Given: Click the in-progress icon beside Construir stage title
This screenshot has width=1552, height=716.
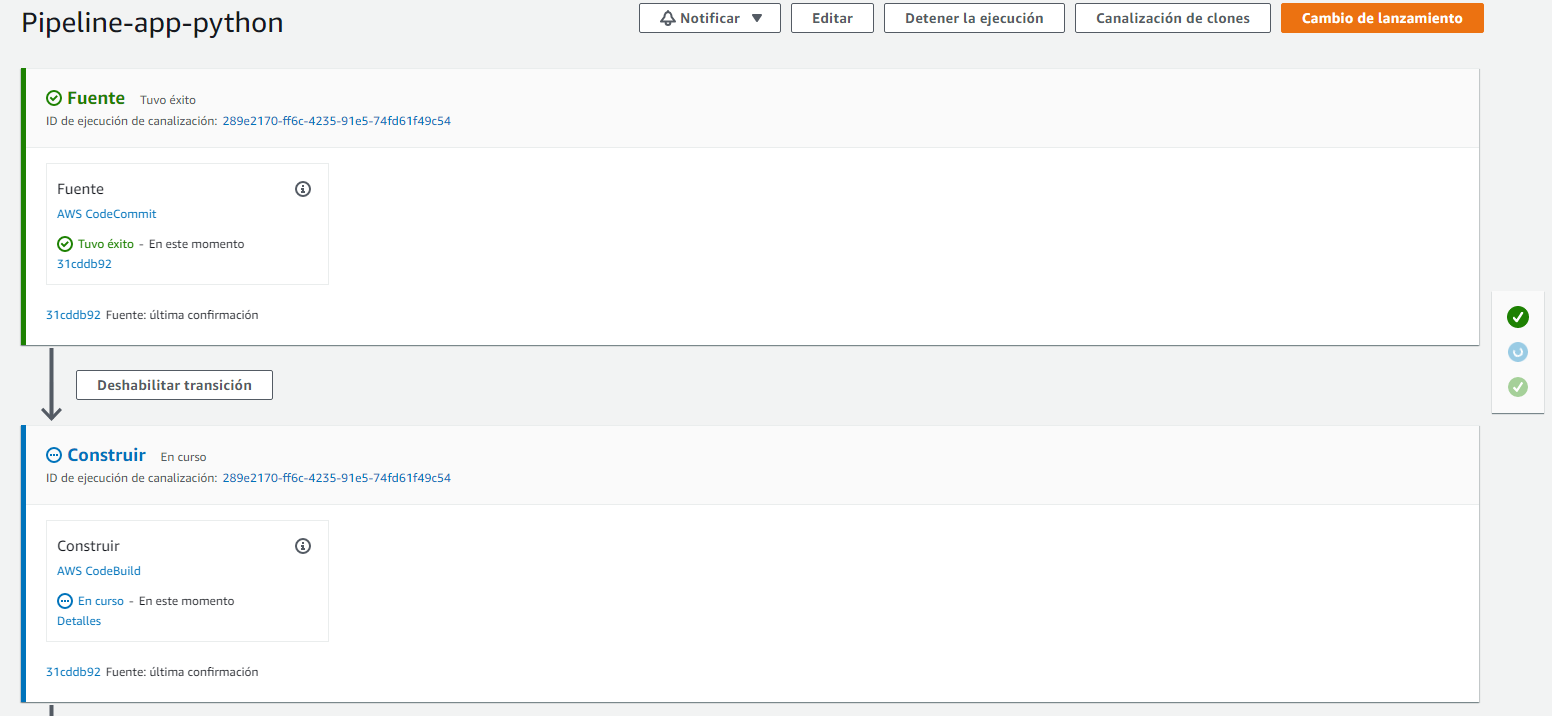Looking at the screenshot, I should (54, 455).
